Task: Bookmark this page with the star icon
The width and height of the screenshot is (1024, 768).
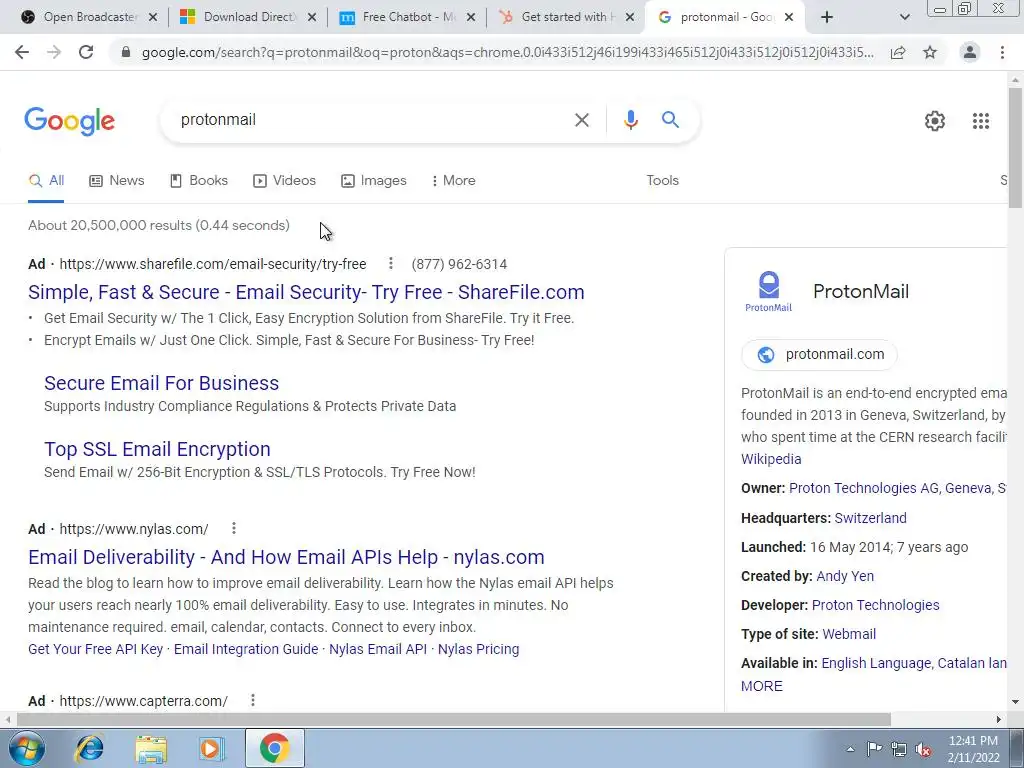Action: [930, 52]
